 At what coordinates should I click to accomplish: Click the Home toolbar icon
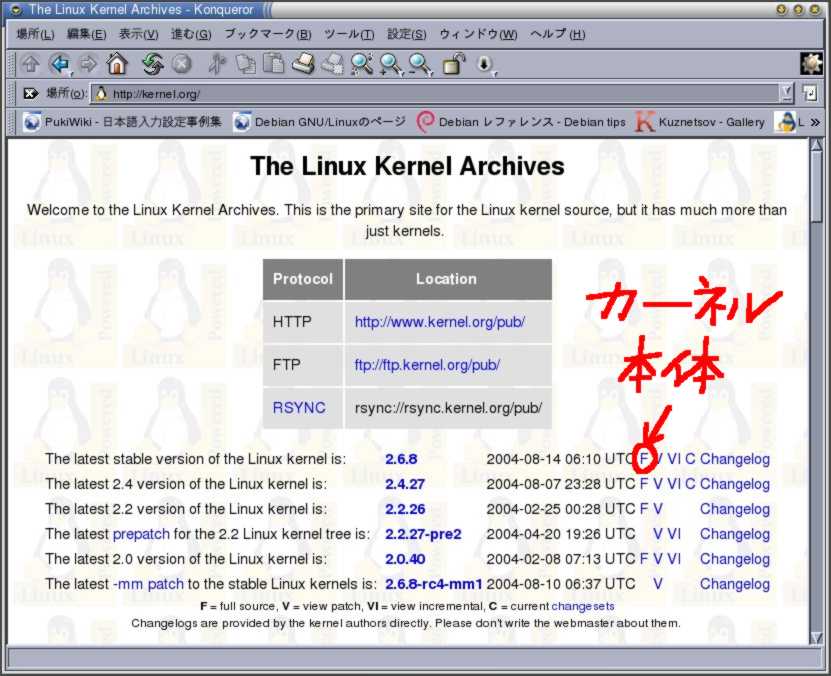117,64
